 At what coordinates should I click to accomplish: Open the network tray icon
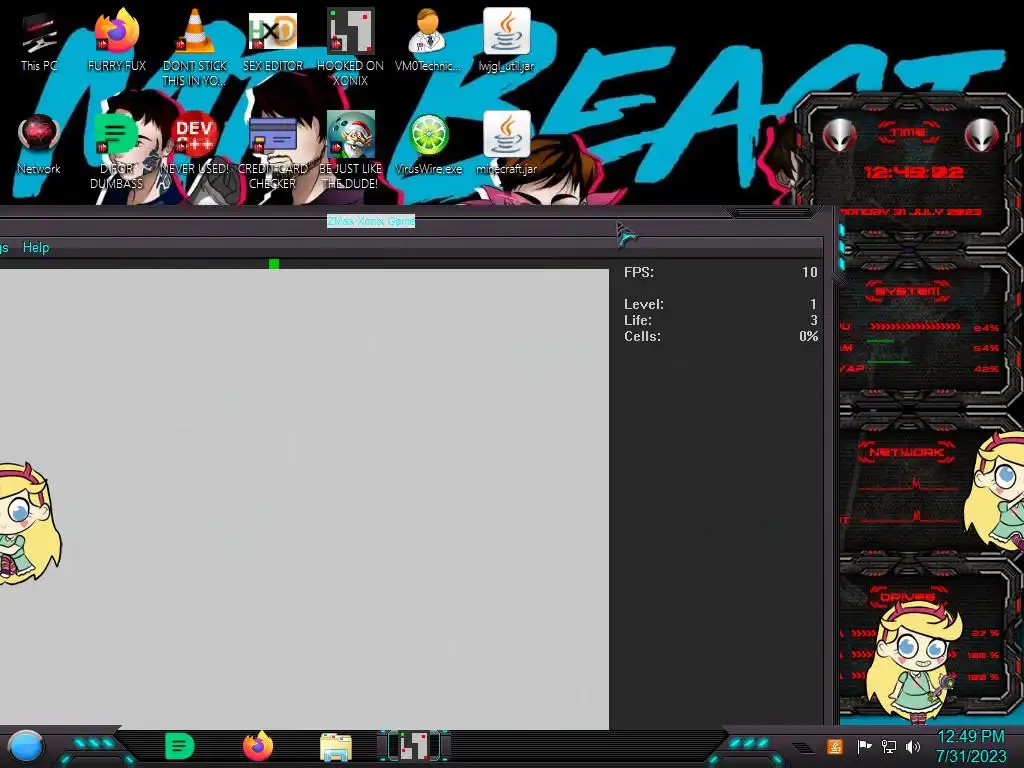889,746
